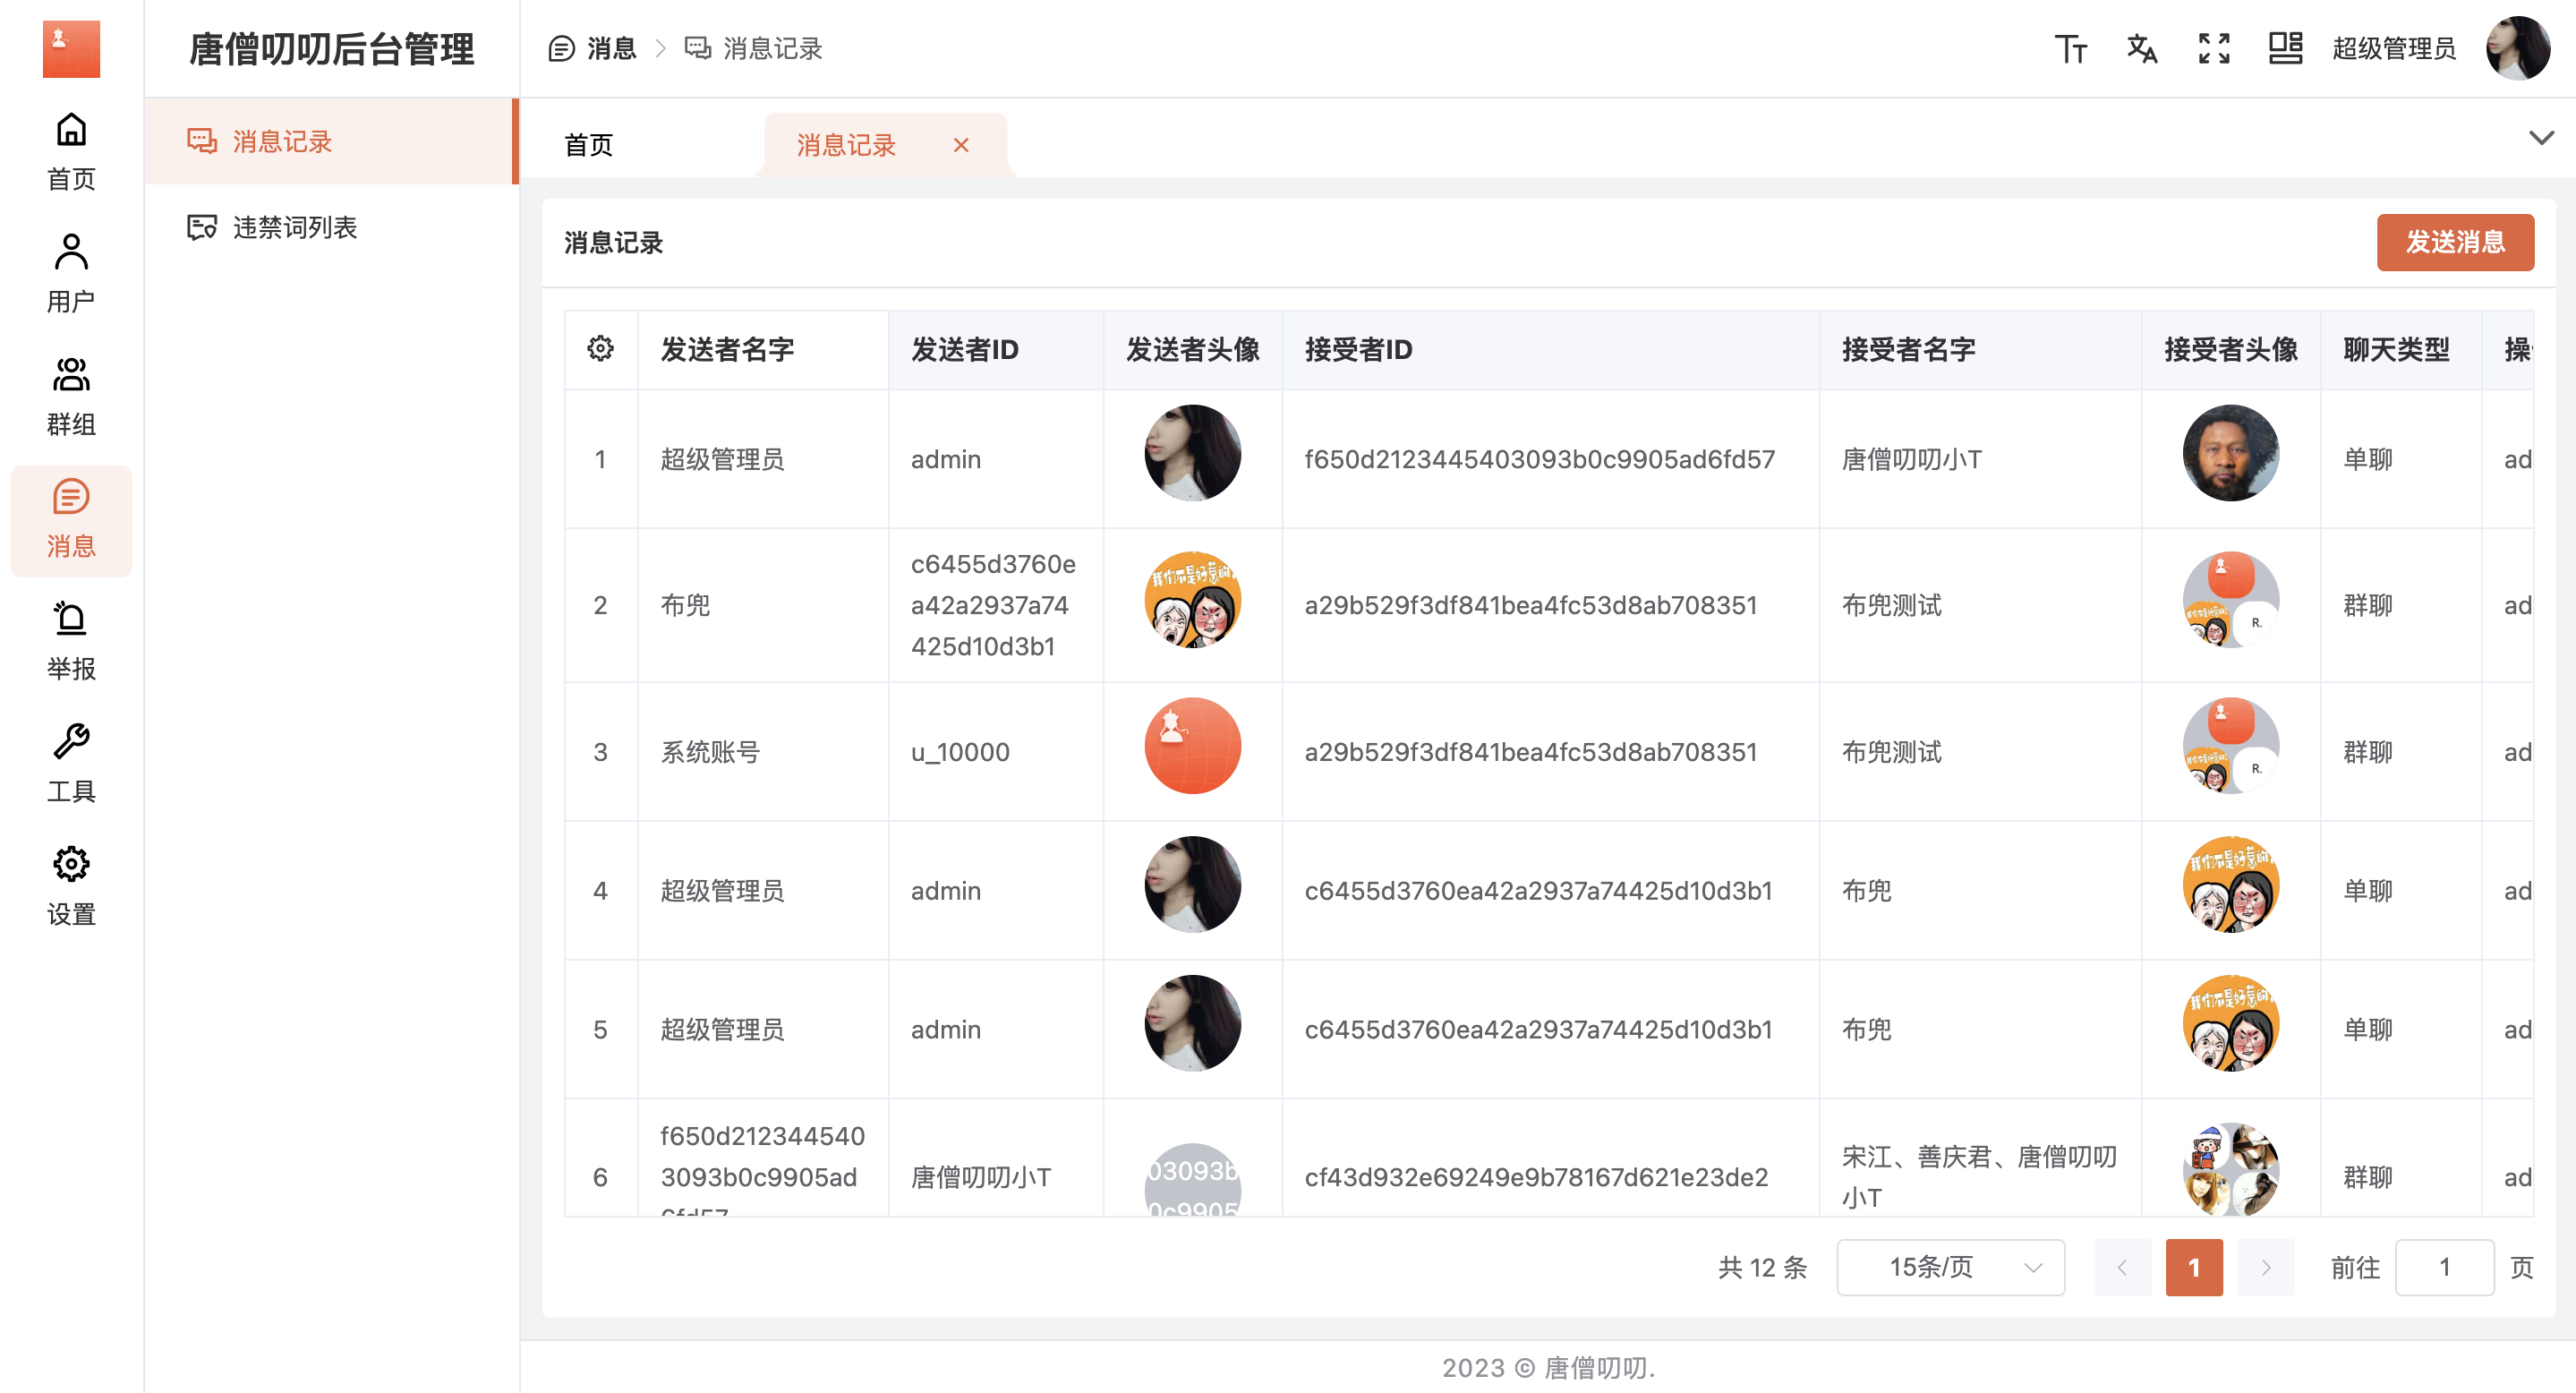Viewport: 2576px width, 1393px height.
Task: Go to next page arrow
Action: pyautogui.click(x=2265, y=1267)
